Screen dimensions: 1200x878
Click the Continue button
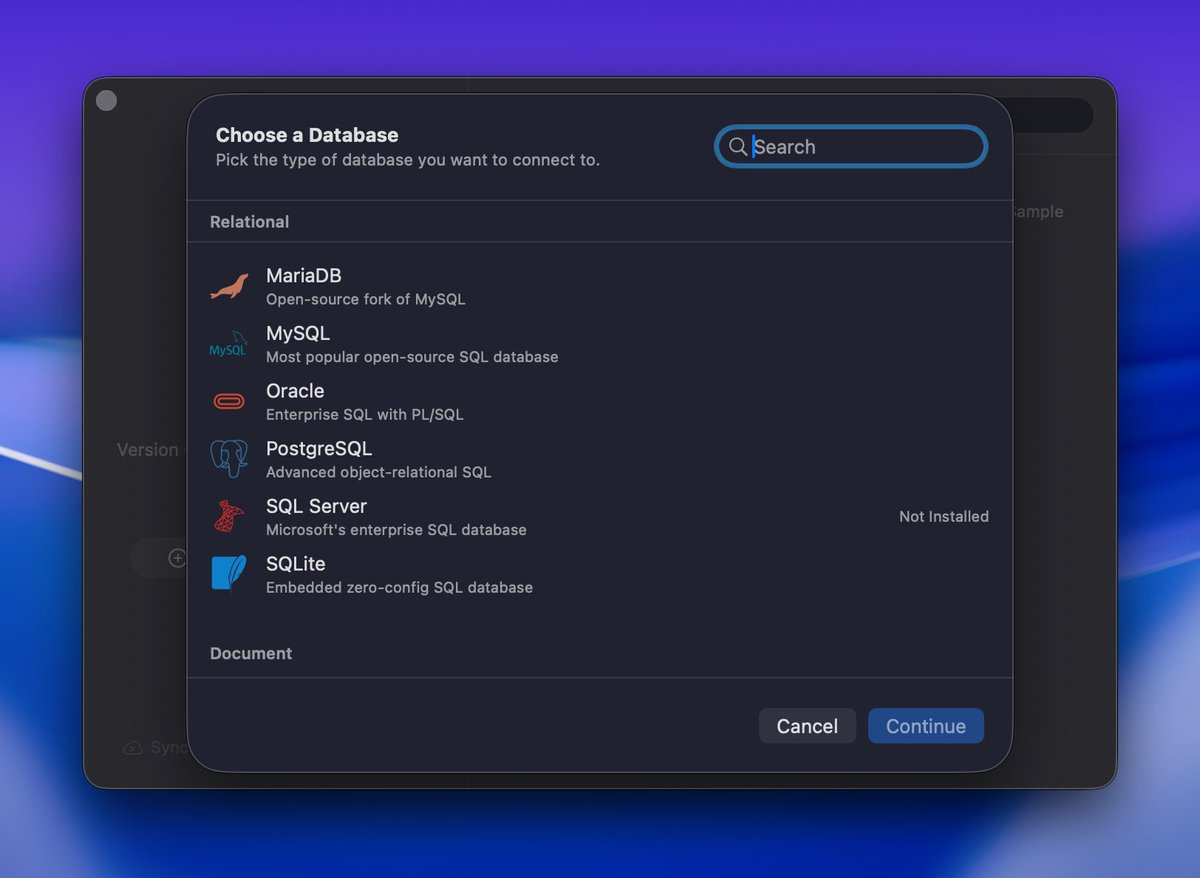(x=926, y=726)
